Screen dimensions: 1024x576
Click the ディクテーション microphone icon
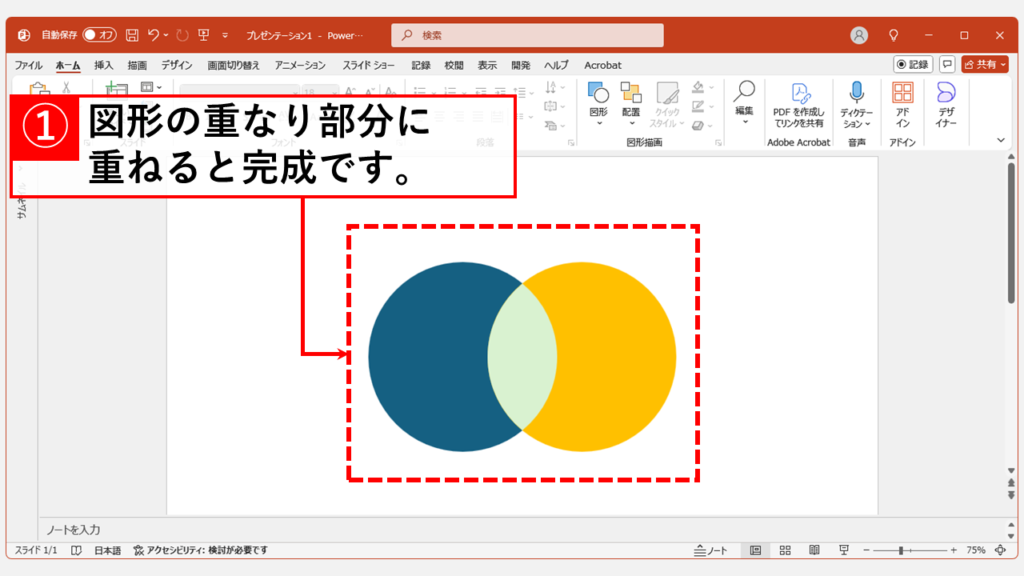[x=856, y=102]
